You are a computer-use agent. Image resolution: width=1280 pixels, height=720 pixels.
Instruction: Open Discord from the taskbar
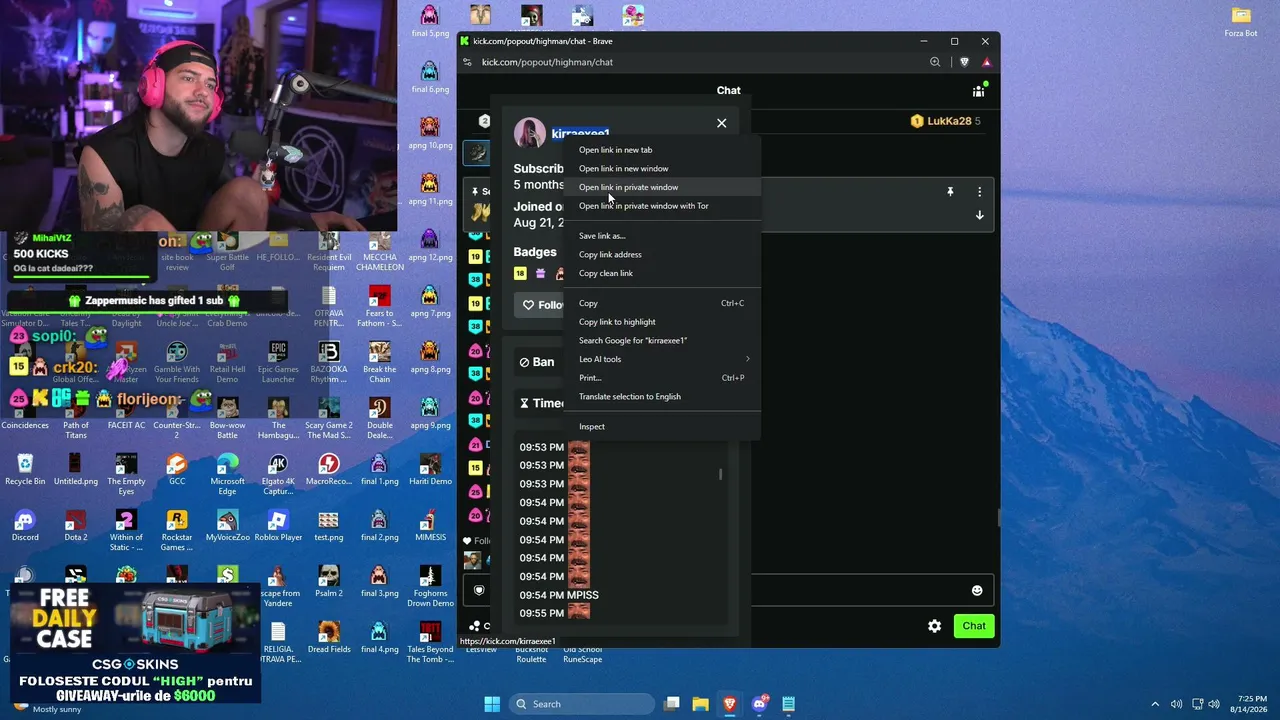(759, 704)
